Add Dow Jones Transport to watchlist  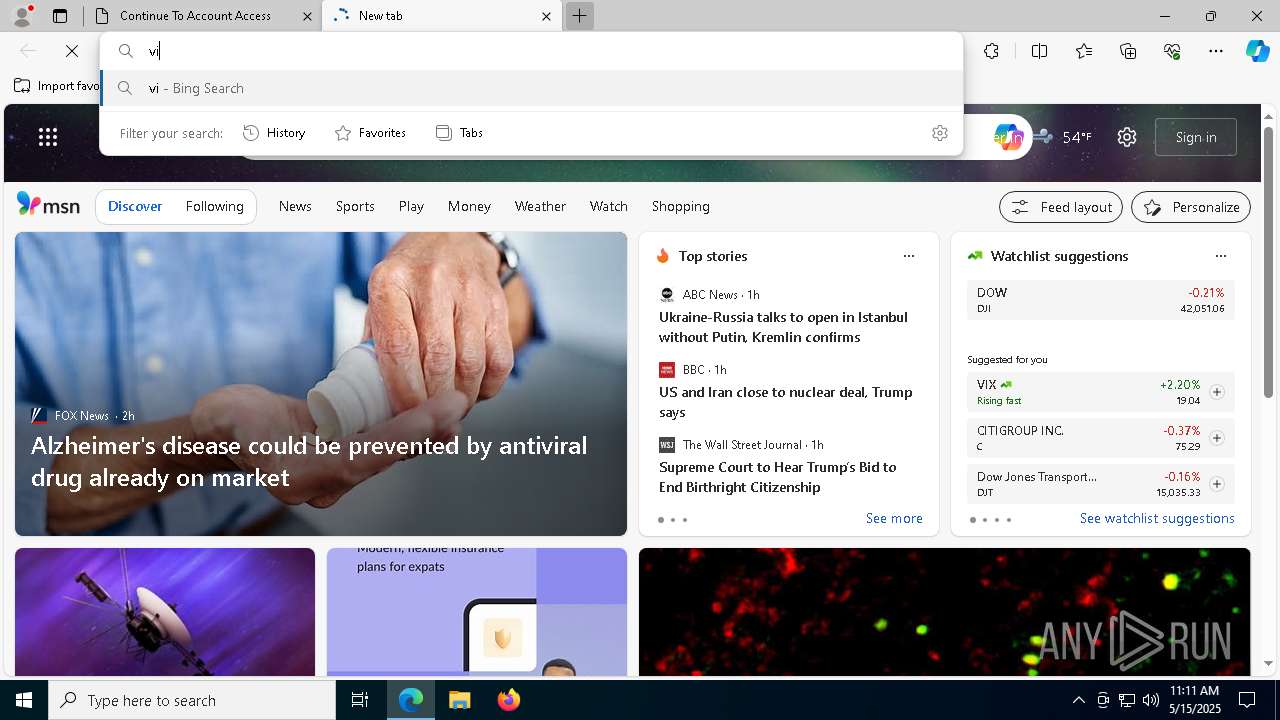pyautogui.click(x=1216, y=484)
